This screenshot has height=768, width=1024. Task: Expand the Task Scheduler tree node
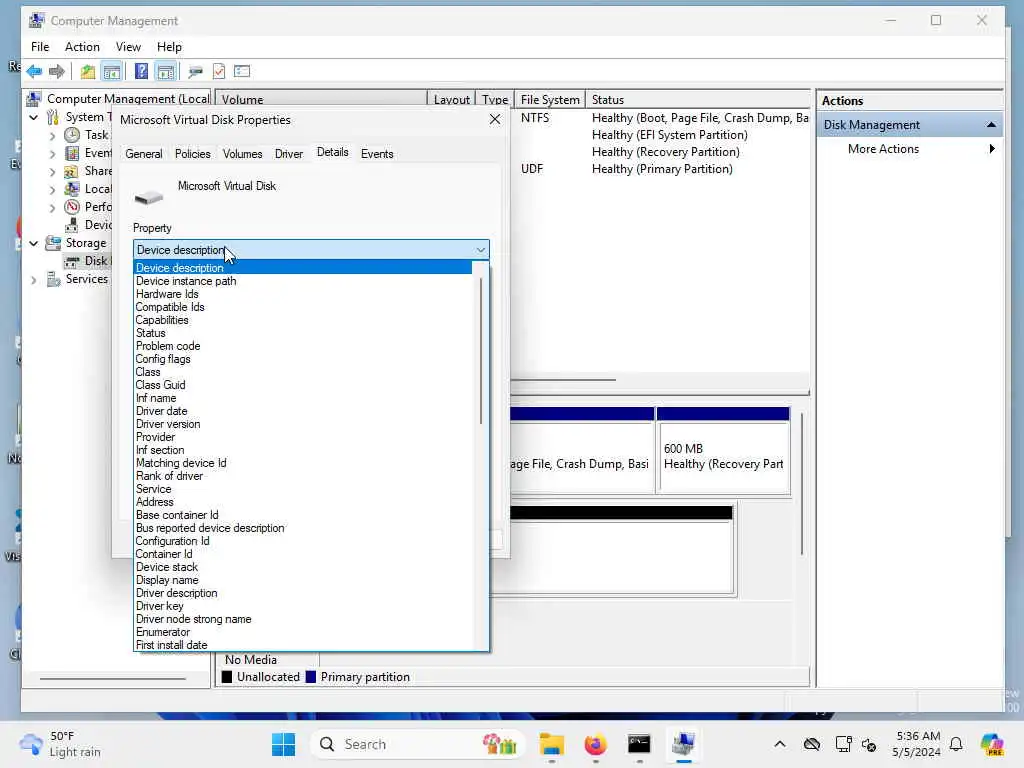tap(52, 136)
